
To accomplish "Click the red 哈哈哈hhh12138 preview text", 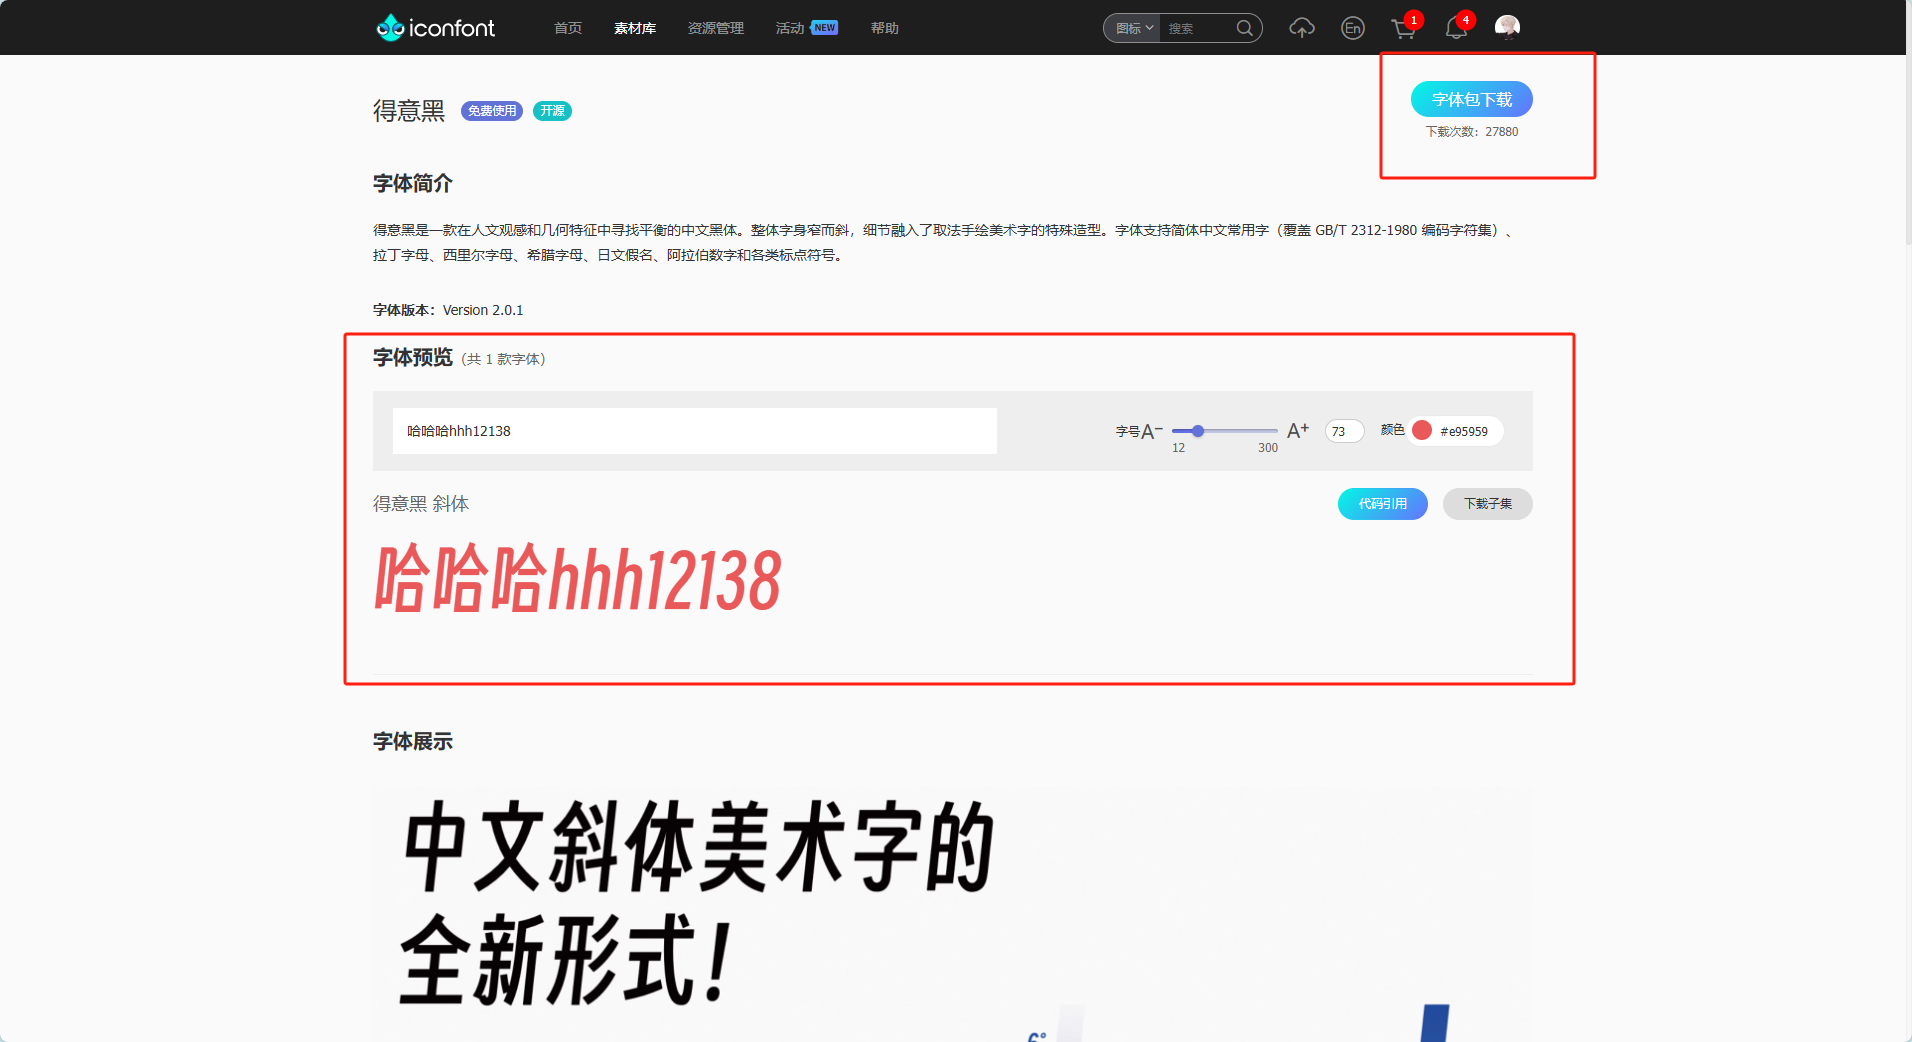I will point(577,579).
